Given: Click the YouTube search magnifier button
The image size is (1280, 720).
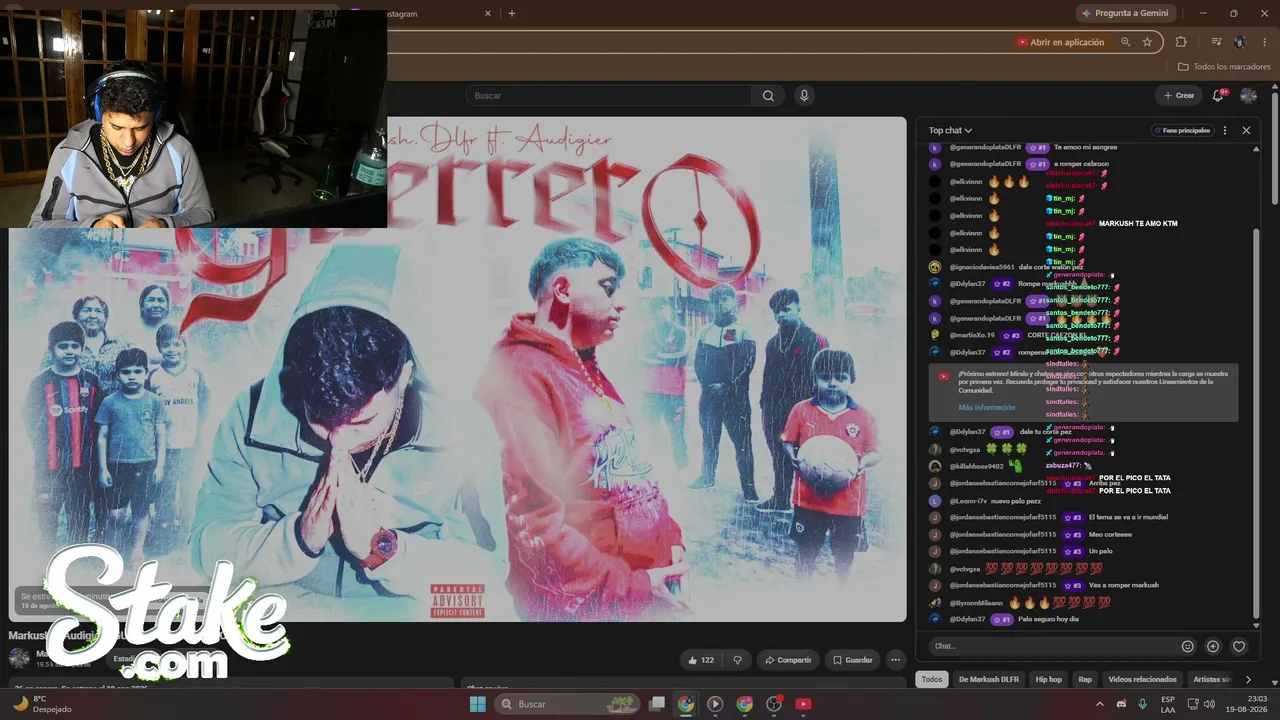Looking at the screenshot, I should tap(768, 96).
